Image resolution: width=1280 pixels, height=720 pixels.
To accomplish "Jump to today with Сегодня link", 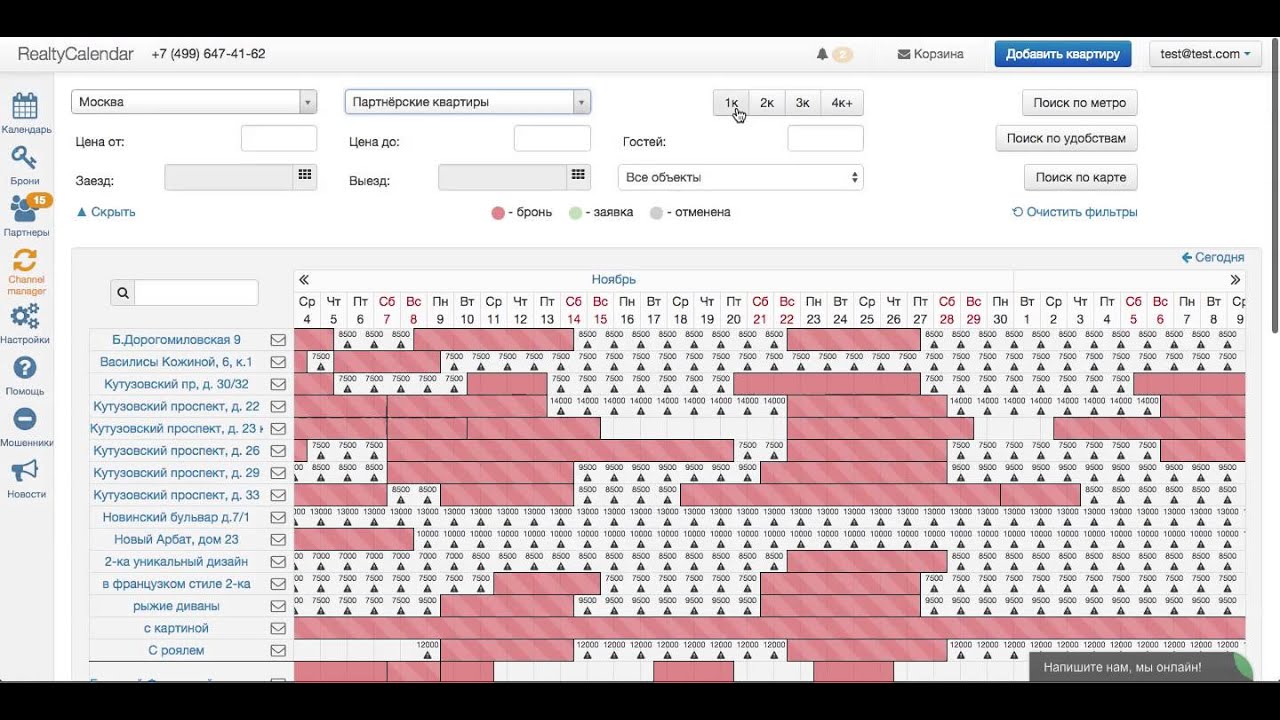I will (1213, 257).
